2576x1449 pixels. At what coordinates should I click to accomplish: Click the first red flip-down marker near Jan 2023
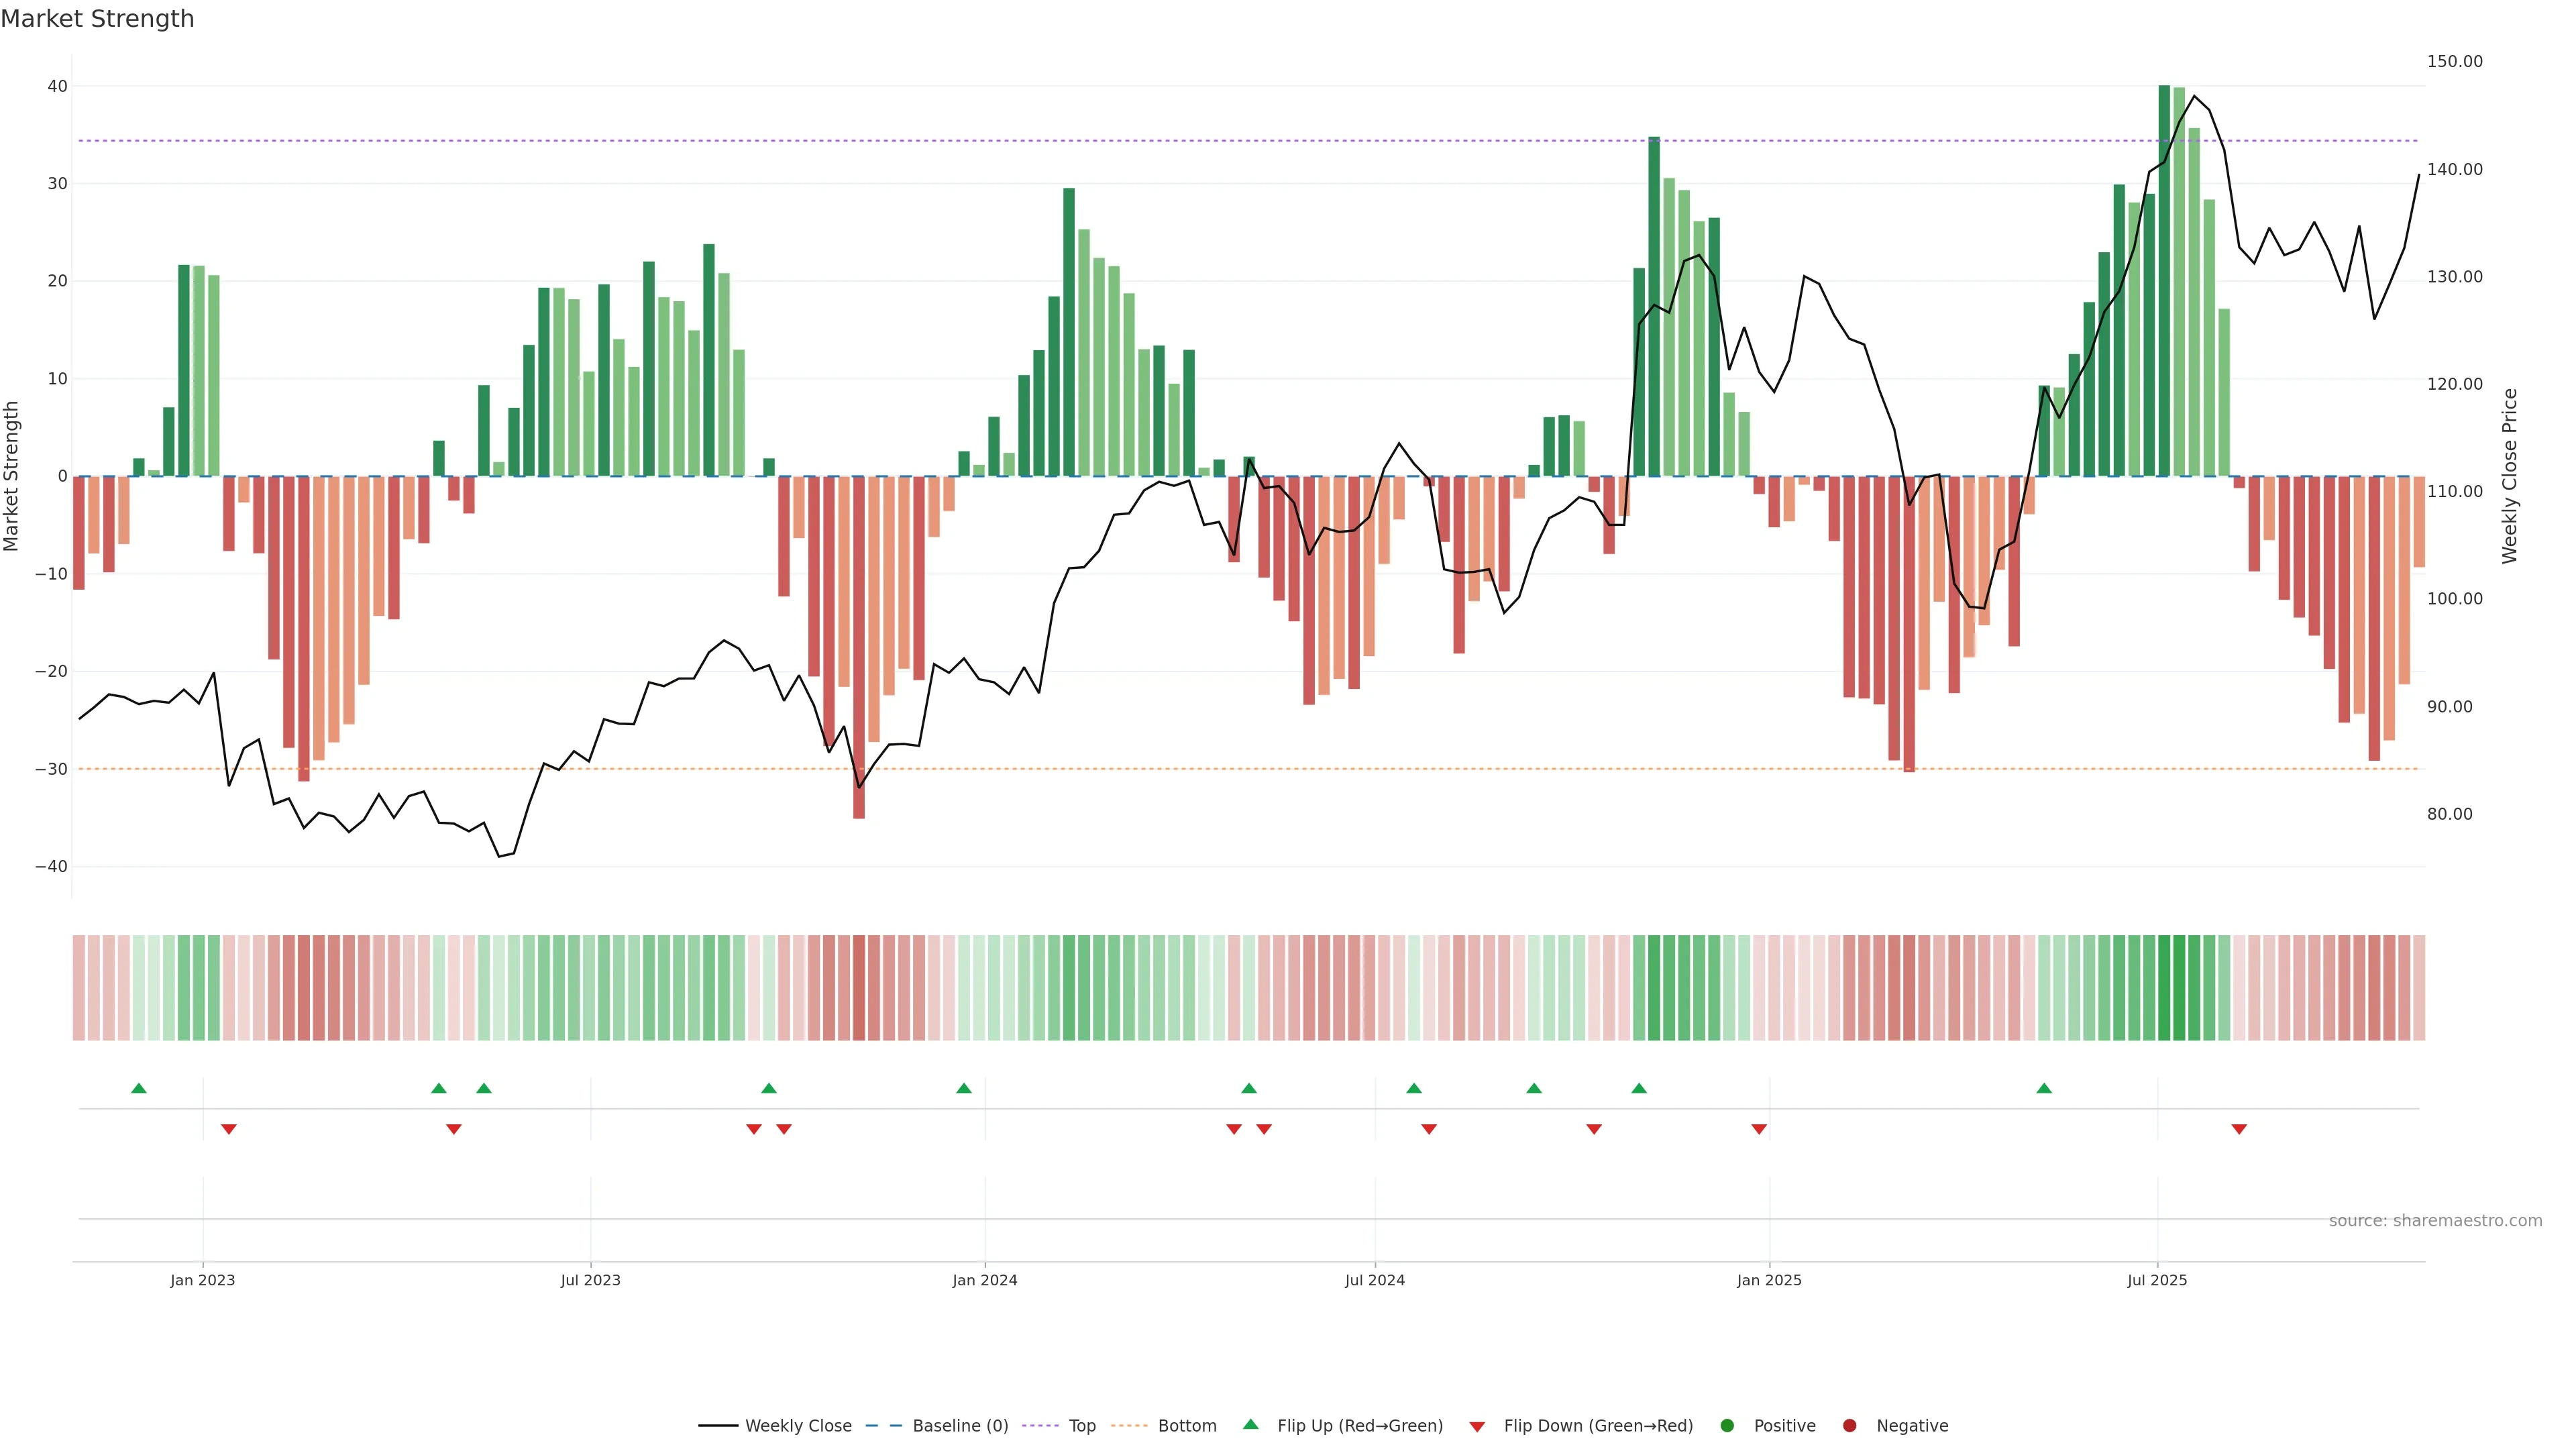click(229, 1129)
